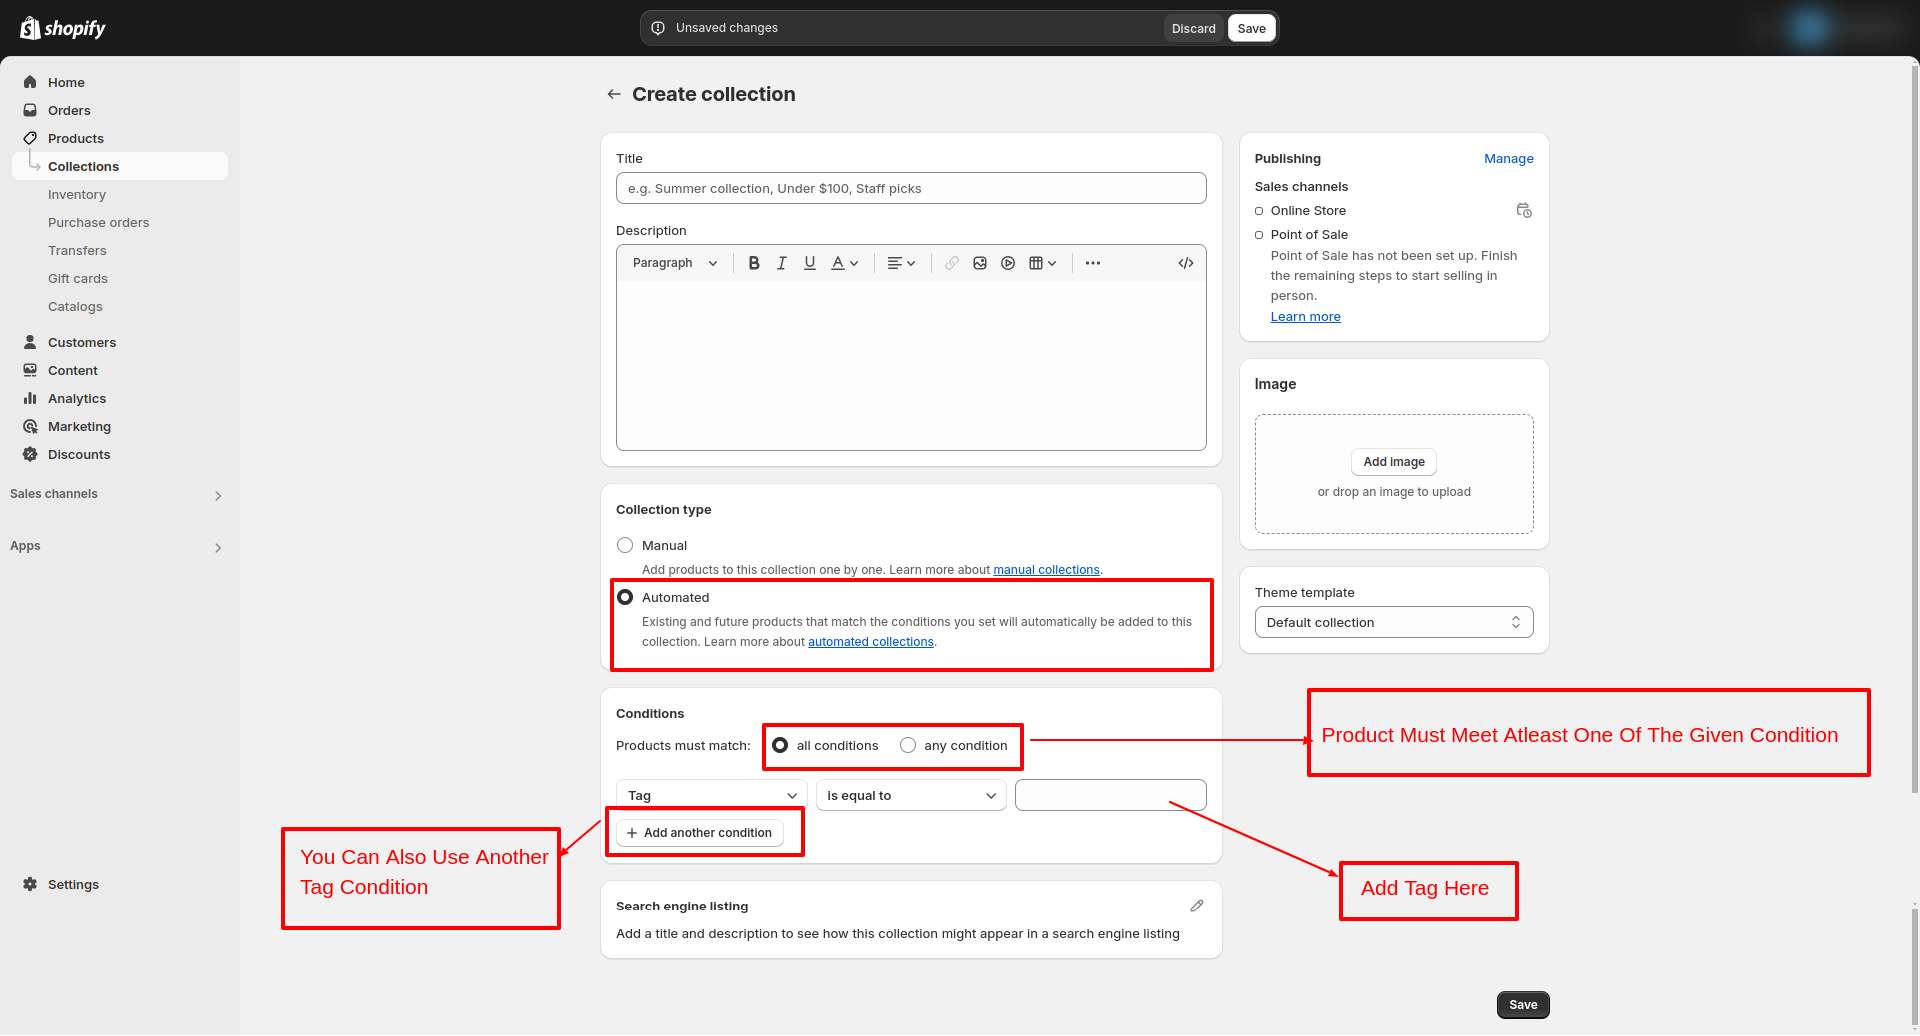Screen dimensions: 1920x1036
Task: Click the Settings gear icon
Action: click(x=30, y=884)
